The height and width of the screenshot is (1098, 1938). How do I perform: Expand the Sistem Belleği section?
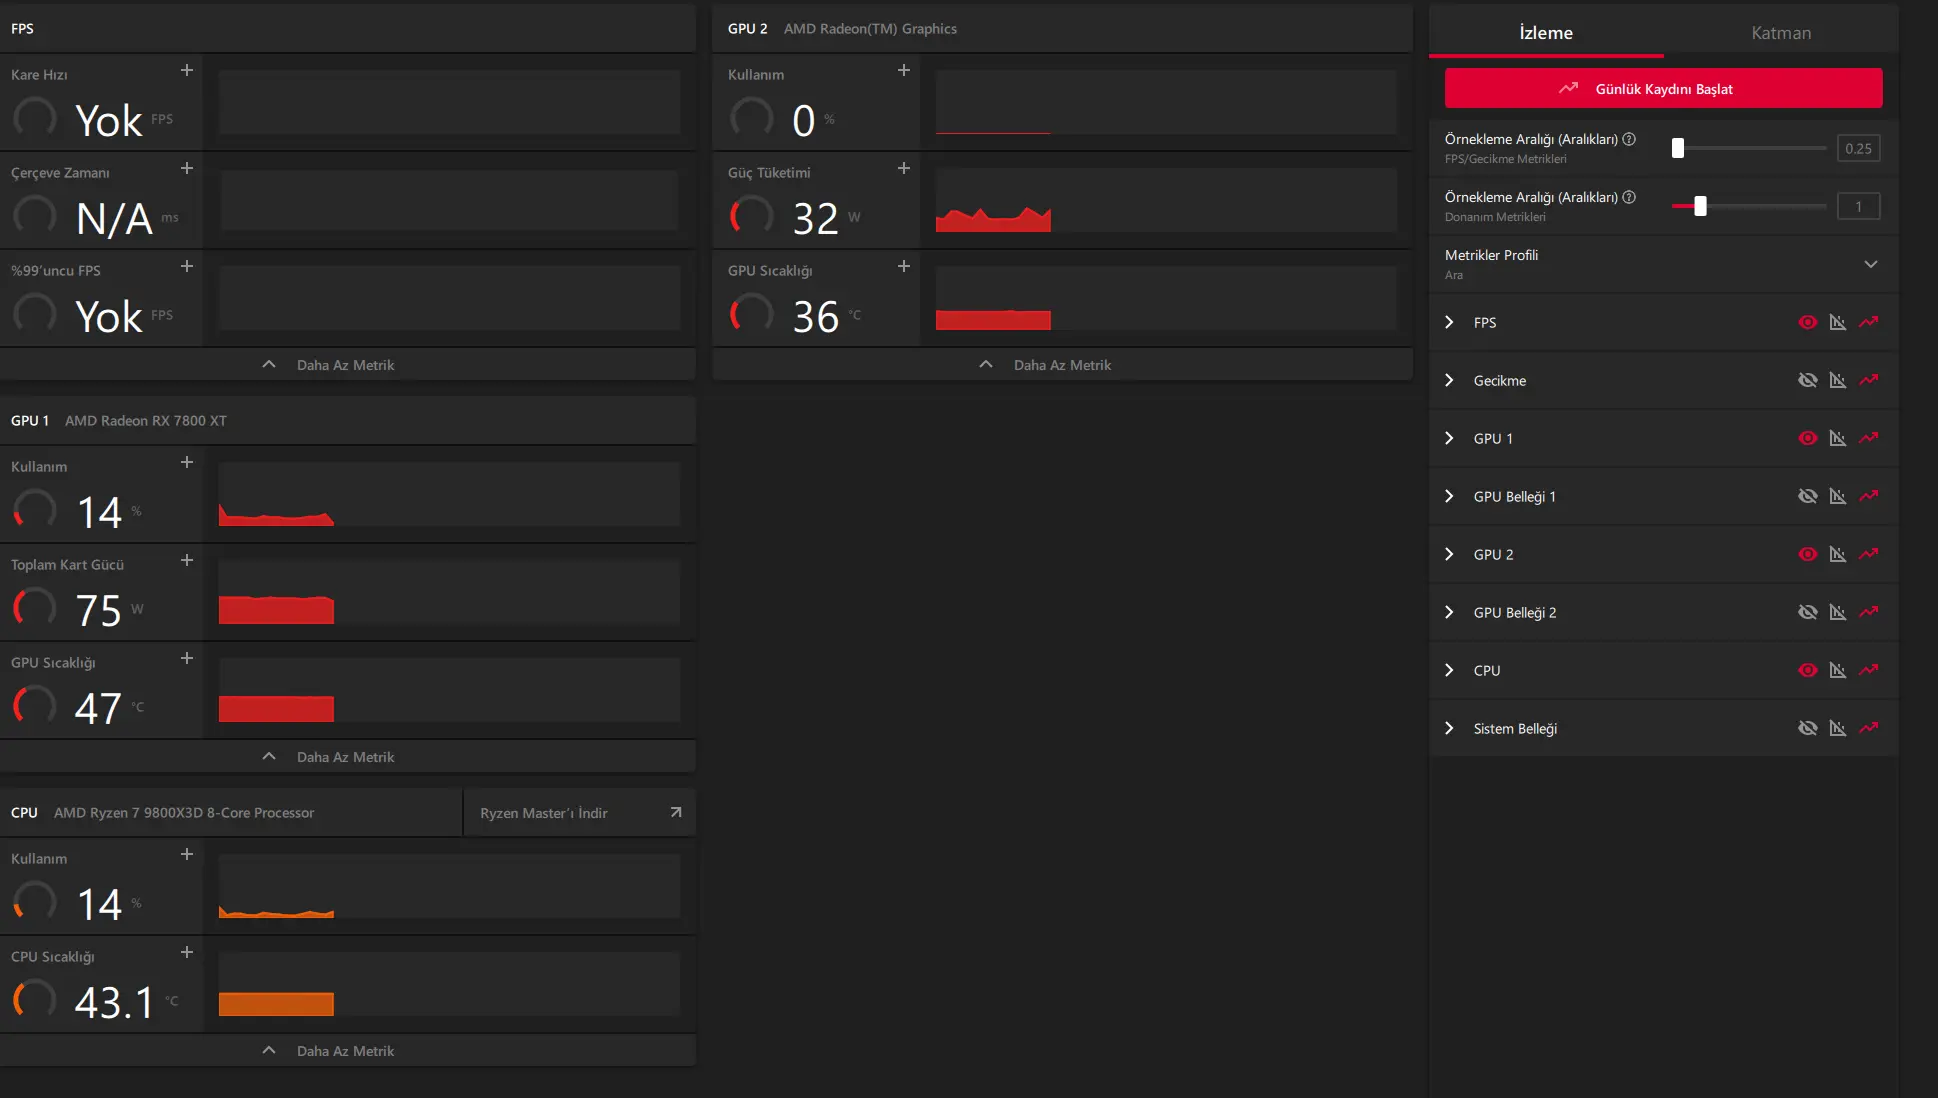click(1449, 728)
